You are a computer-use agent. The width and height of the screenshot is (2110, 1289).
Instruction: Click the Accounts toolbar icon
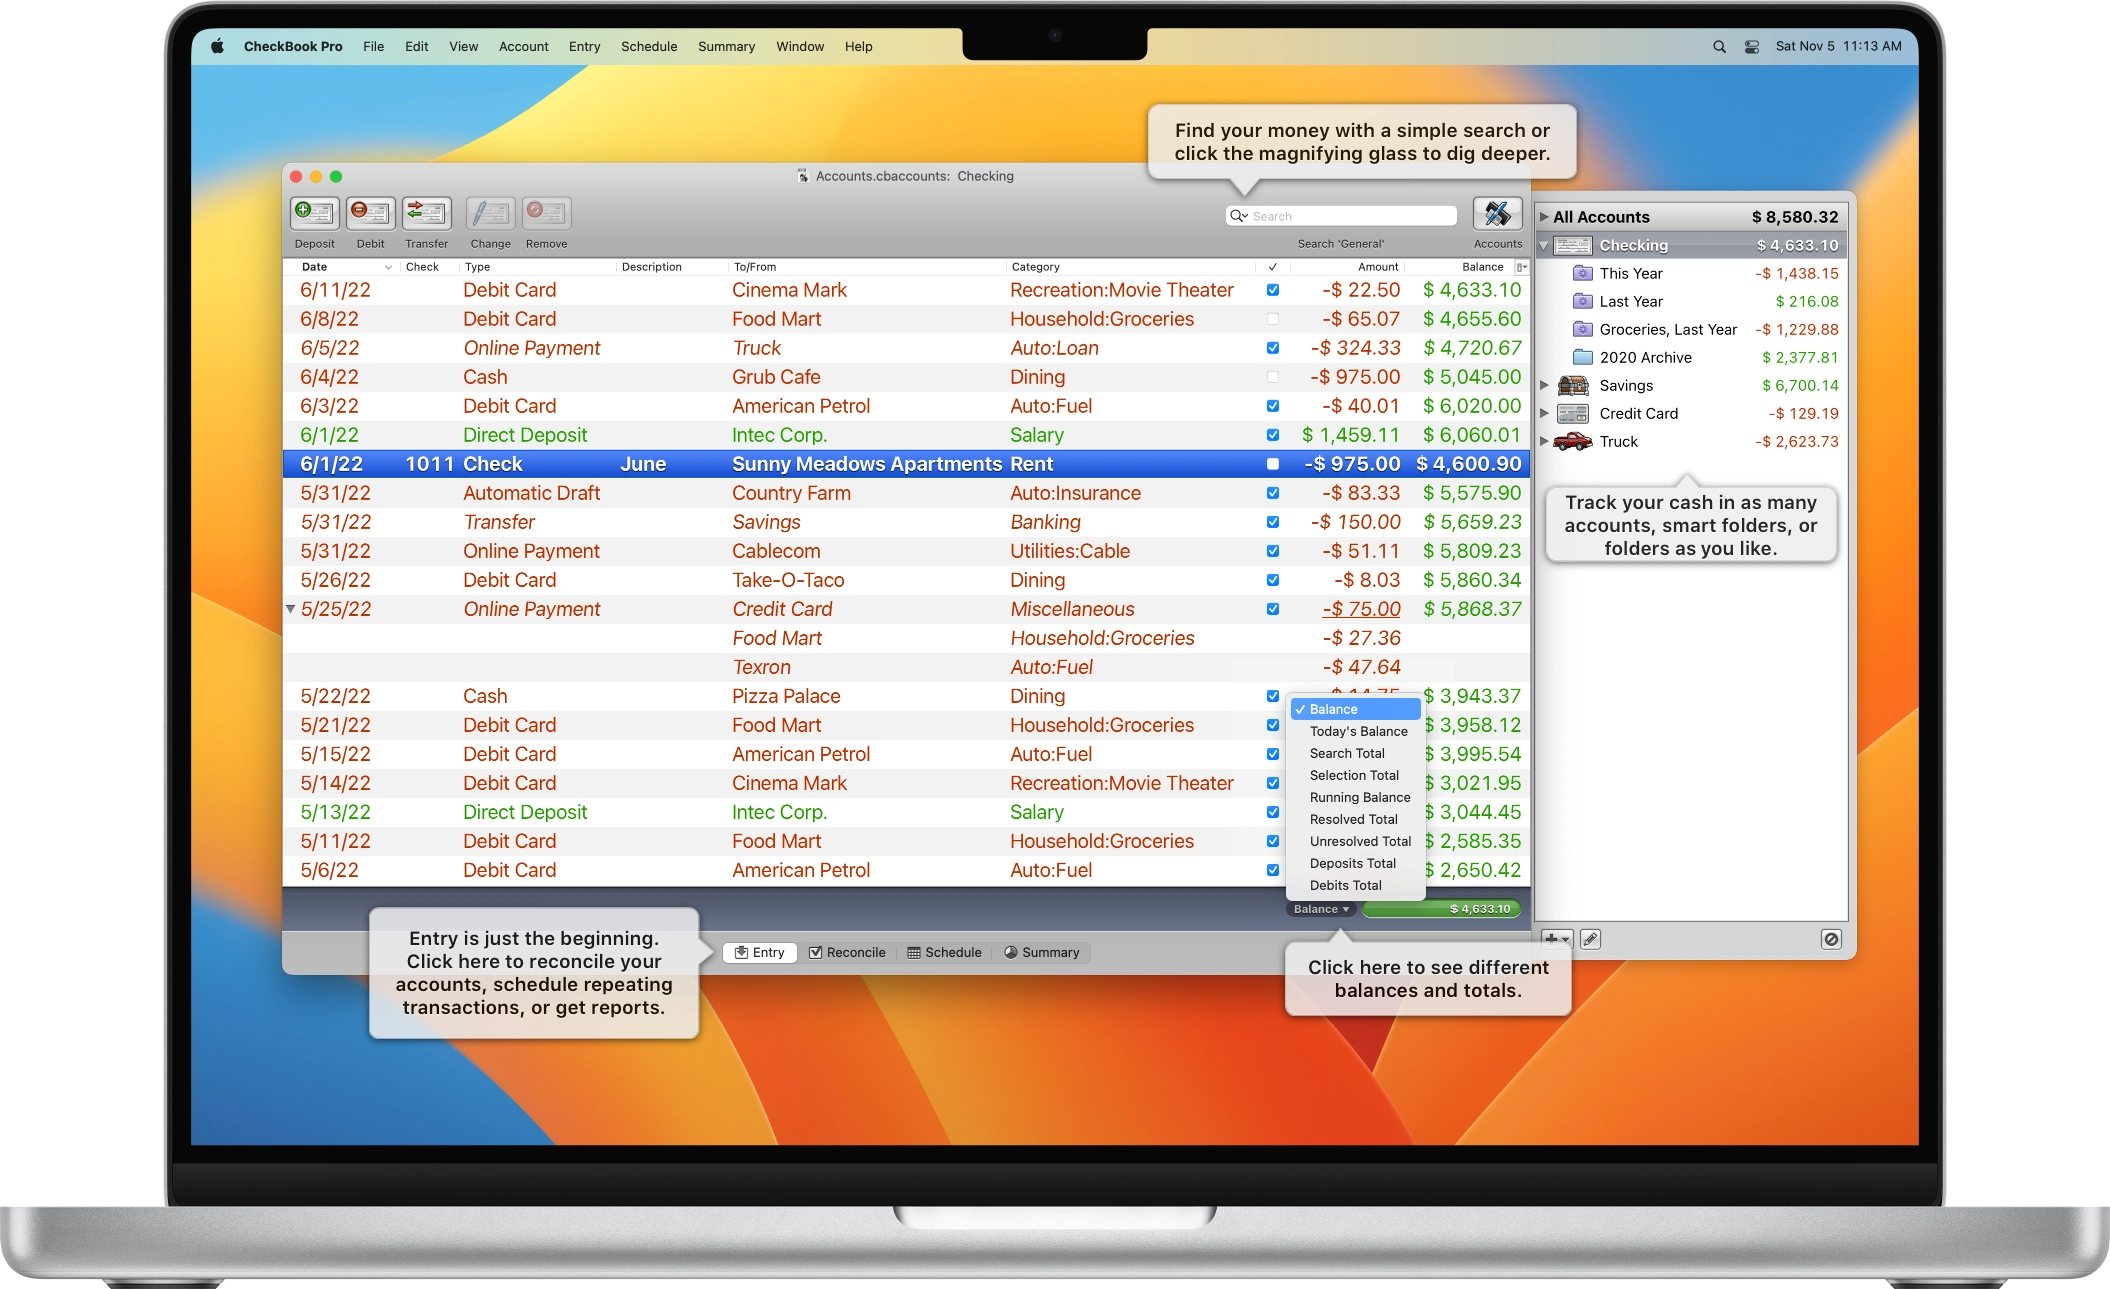click(x=1497, y=213)
